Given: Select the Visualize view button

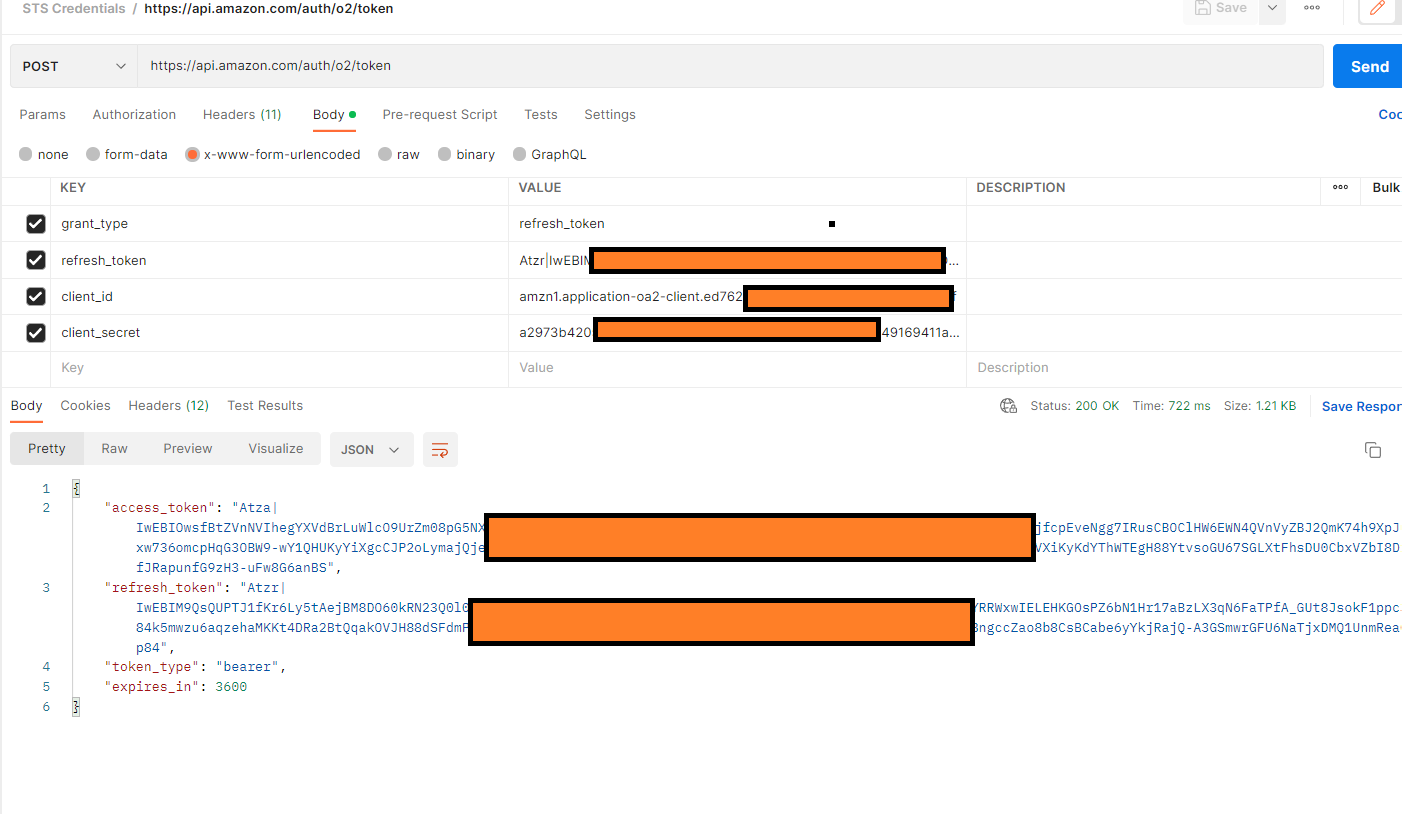Looking at the screenshot, I should pos(276,449).
